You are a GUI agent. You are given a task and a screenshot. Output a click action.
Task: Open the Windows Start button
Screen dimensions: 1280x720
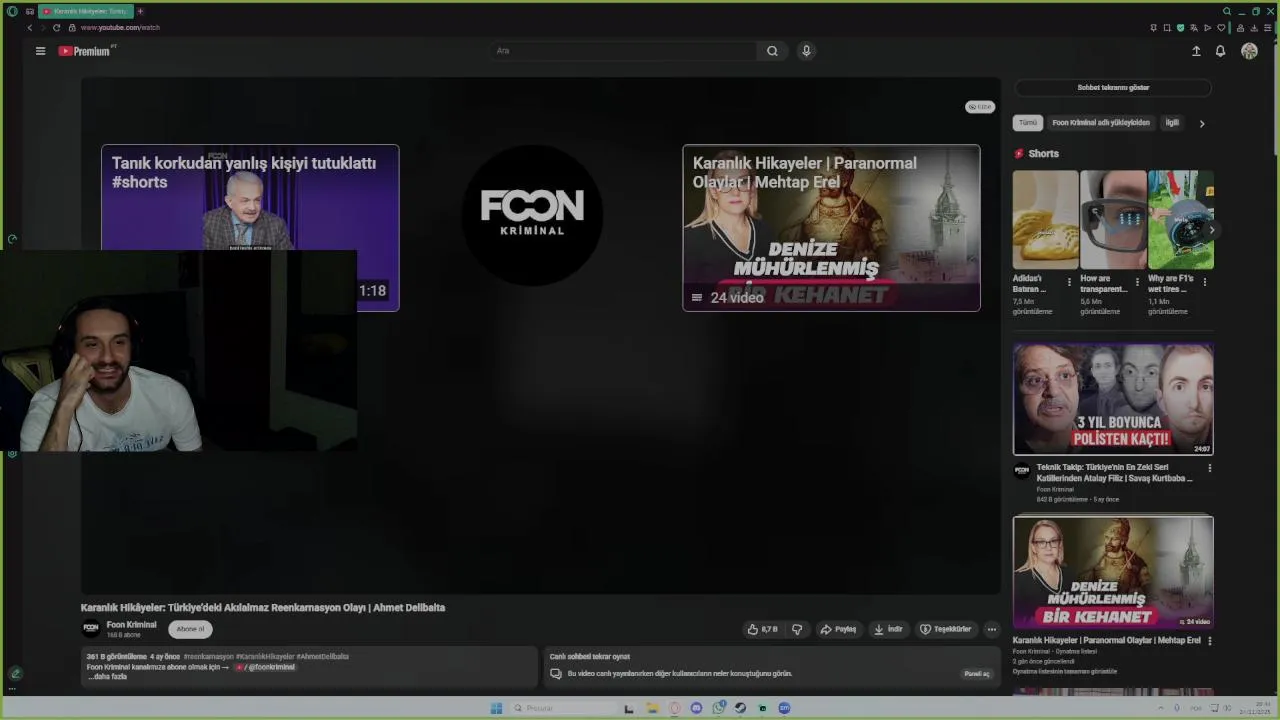[x=496, y=708]
